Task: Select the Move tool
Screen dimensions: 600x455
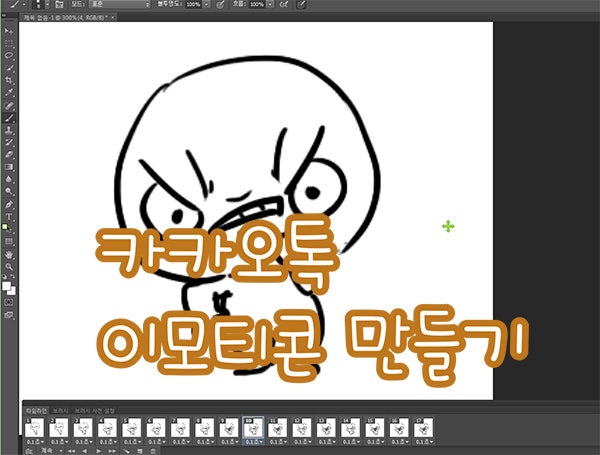Action: click(8, 31)
